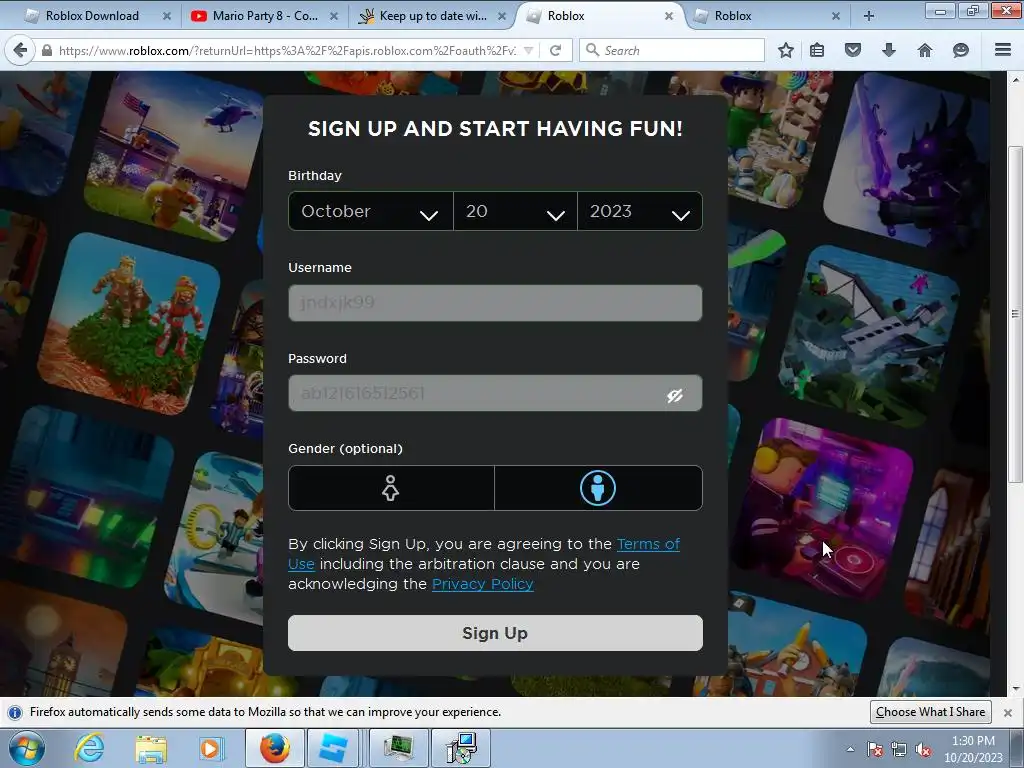Close the active Roblox tab
This screenshot has width=1024, height=768.
(669, 16)
